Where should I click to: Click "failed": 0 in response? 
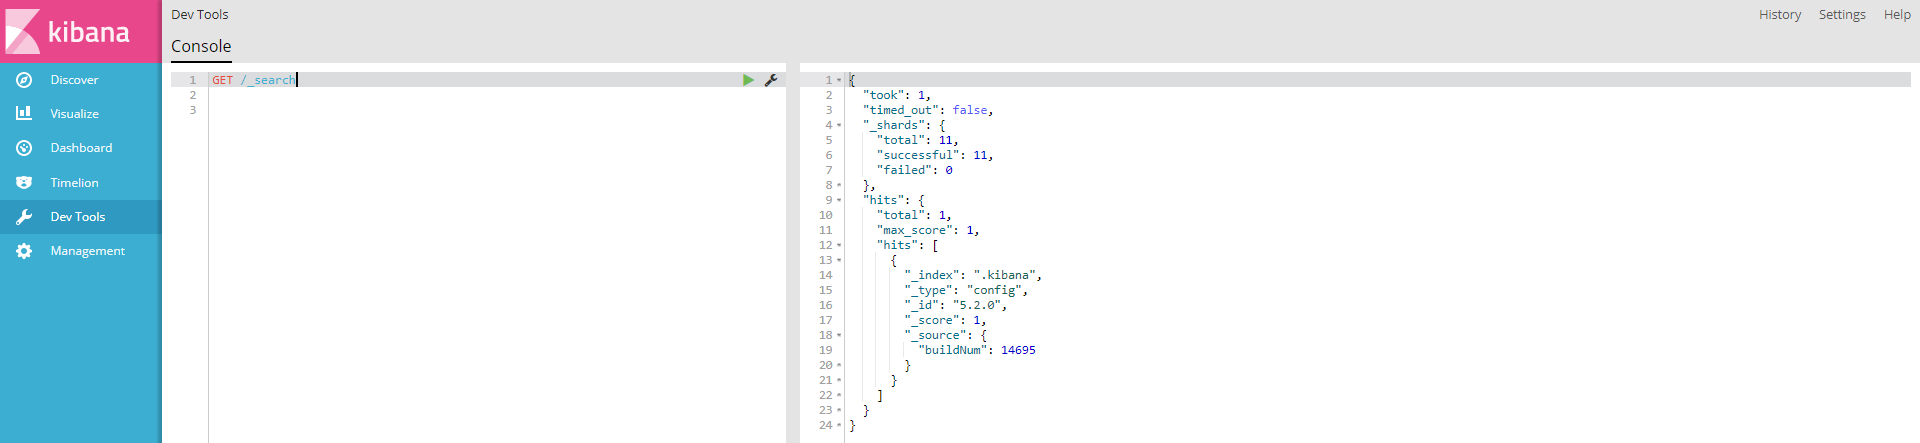[914, 170]
